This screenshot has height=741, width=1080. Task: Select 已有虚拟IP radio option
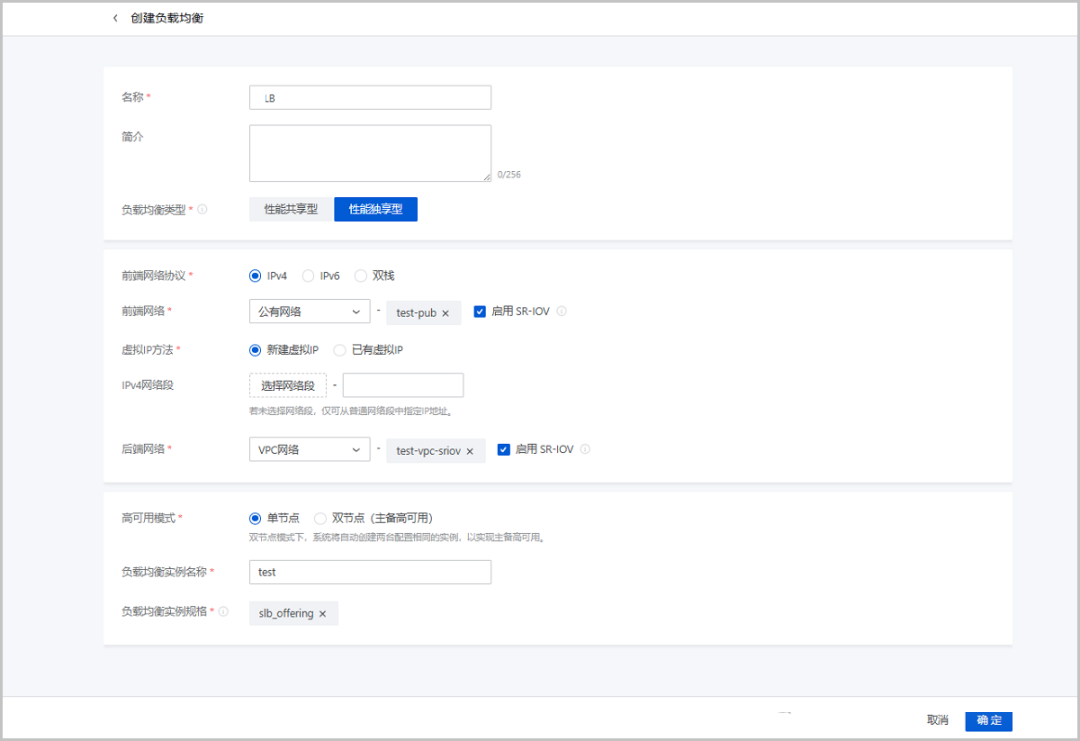pyautogui.click(x=340, y=350)
